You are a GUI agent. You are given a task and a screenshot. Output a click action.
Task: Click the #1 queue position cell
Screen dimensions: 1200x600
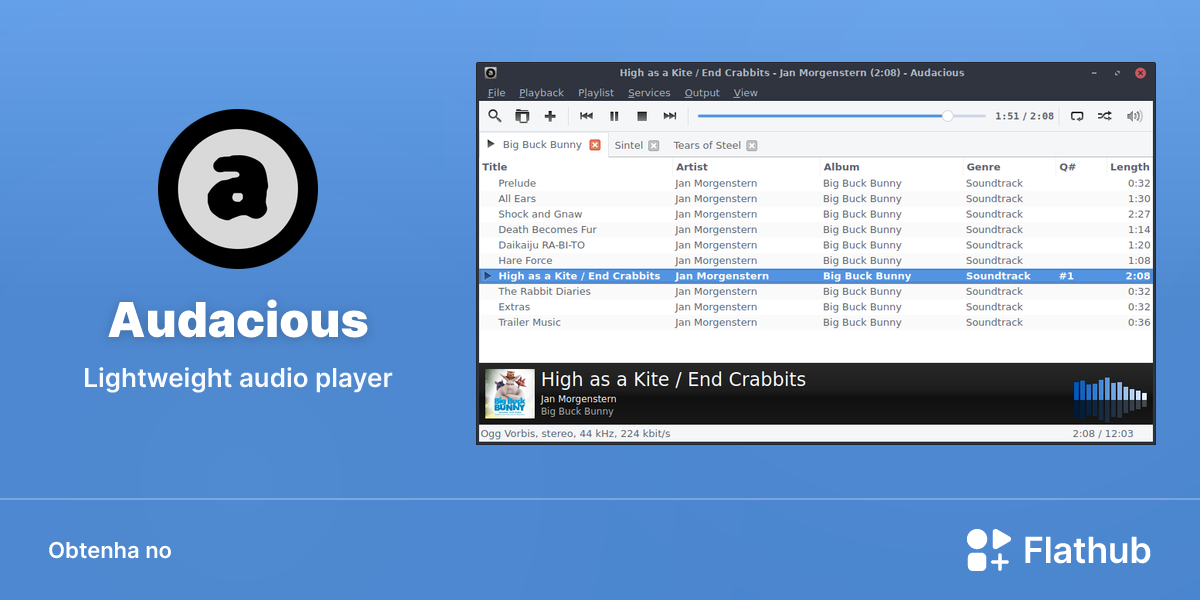click(1066, 276)
